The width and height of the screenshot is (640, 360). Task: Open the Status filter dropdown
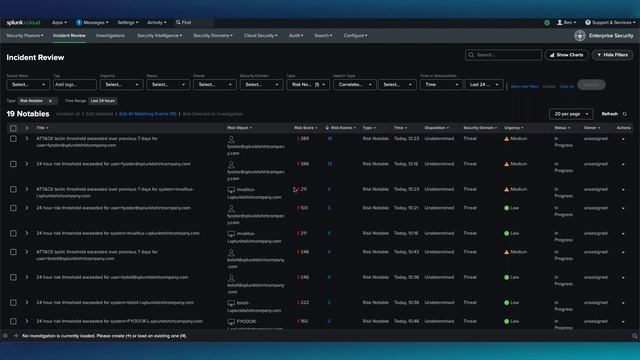168,84
